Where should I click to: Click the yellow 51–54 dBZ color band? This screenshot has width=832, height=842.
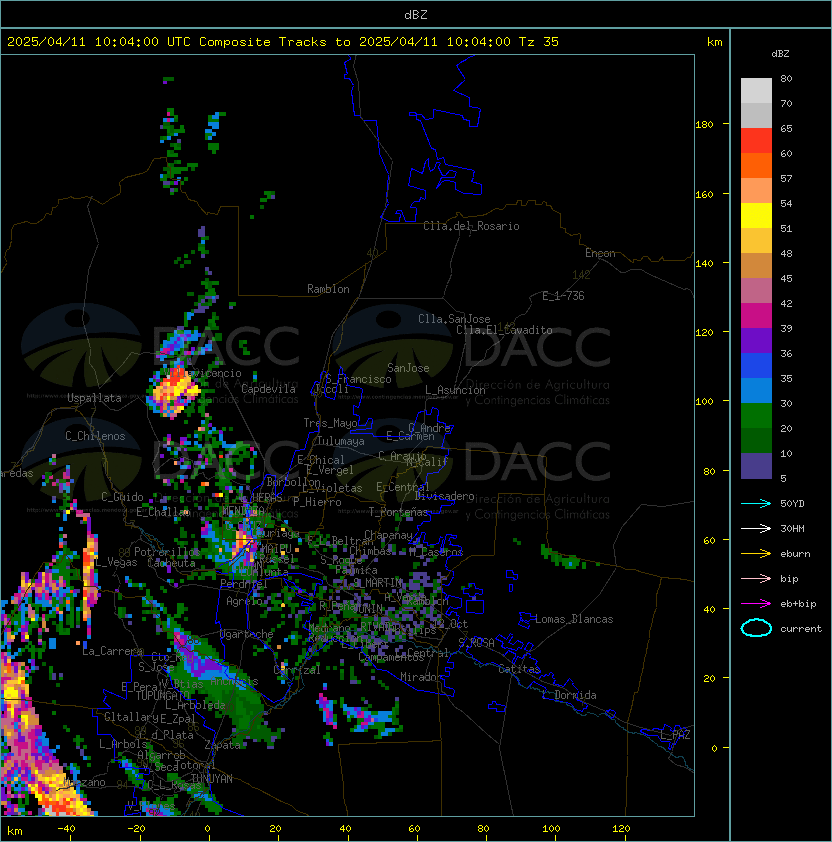[756, 215]
